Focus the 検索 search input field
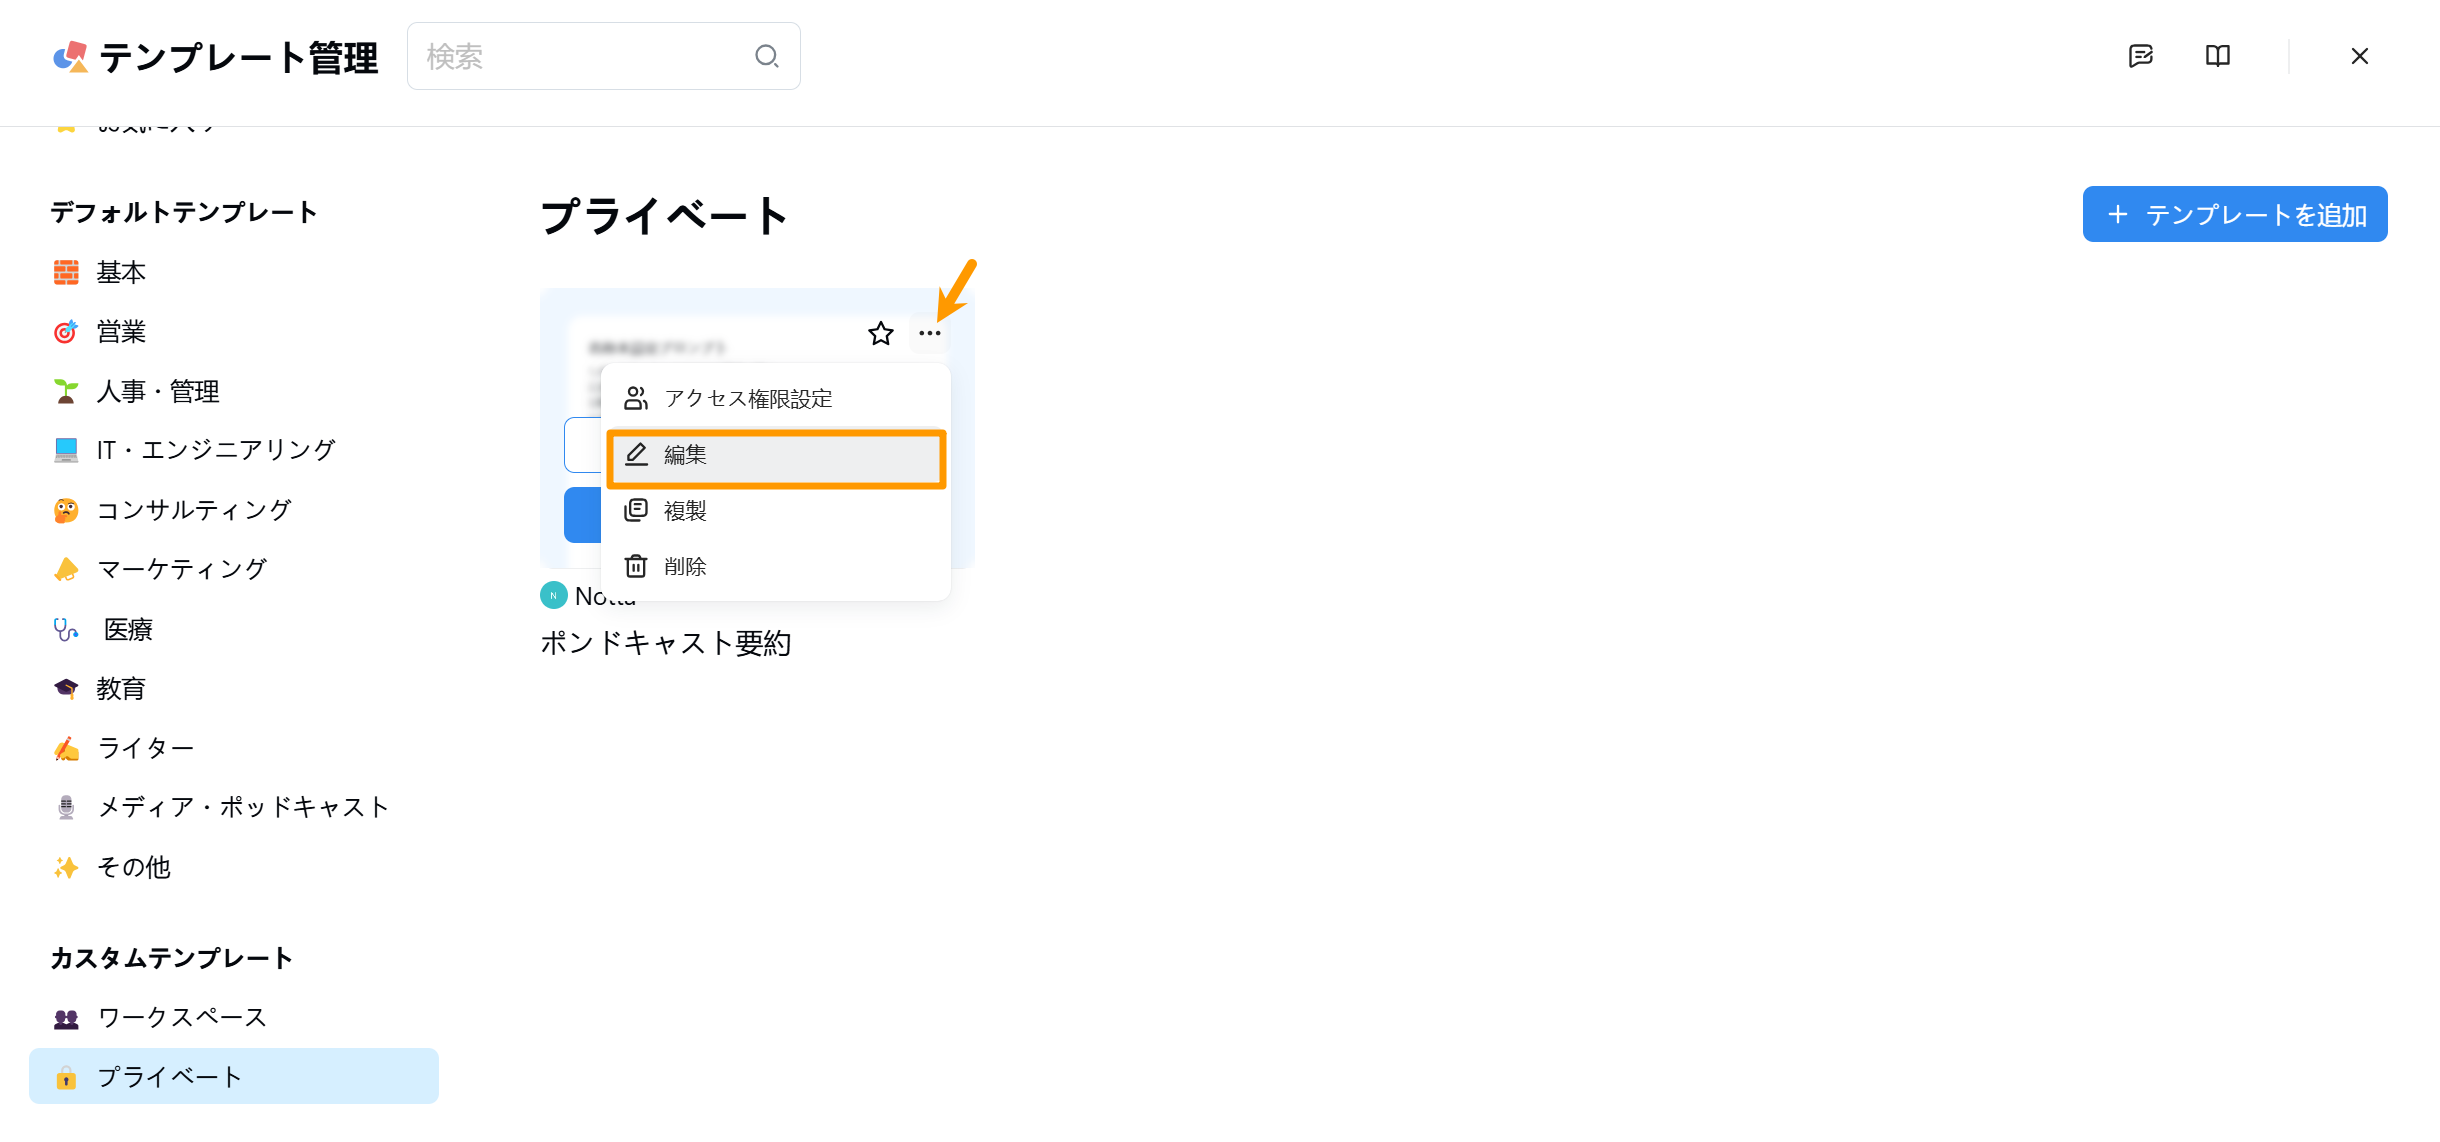Screen dimensions: 2440x1142 [x=604, y=56]
